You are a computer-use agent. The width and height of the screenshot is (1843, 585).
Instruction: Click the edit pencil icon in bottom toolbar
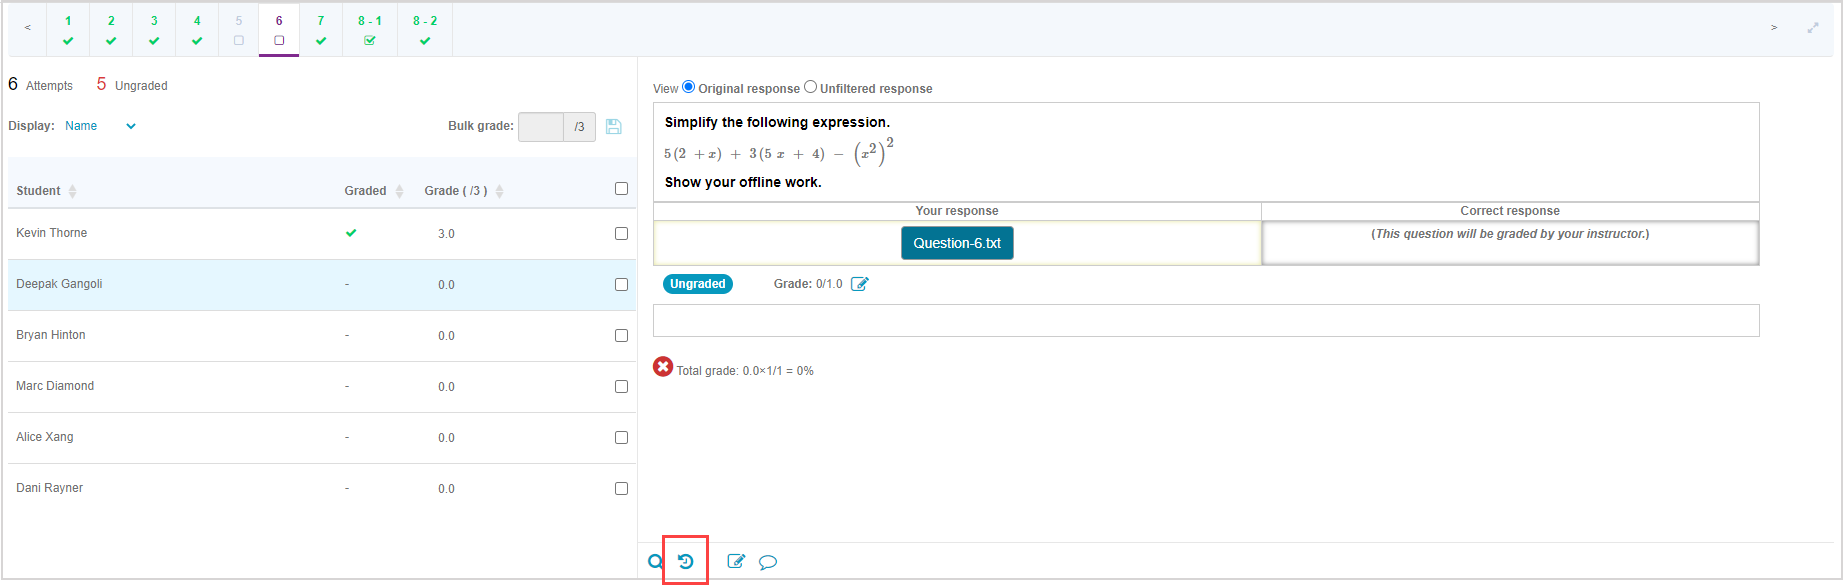[x=736, y=562]
